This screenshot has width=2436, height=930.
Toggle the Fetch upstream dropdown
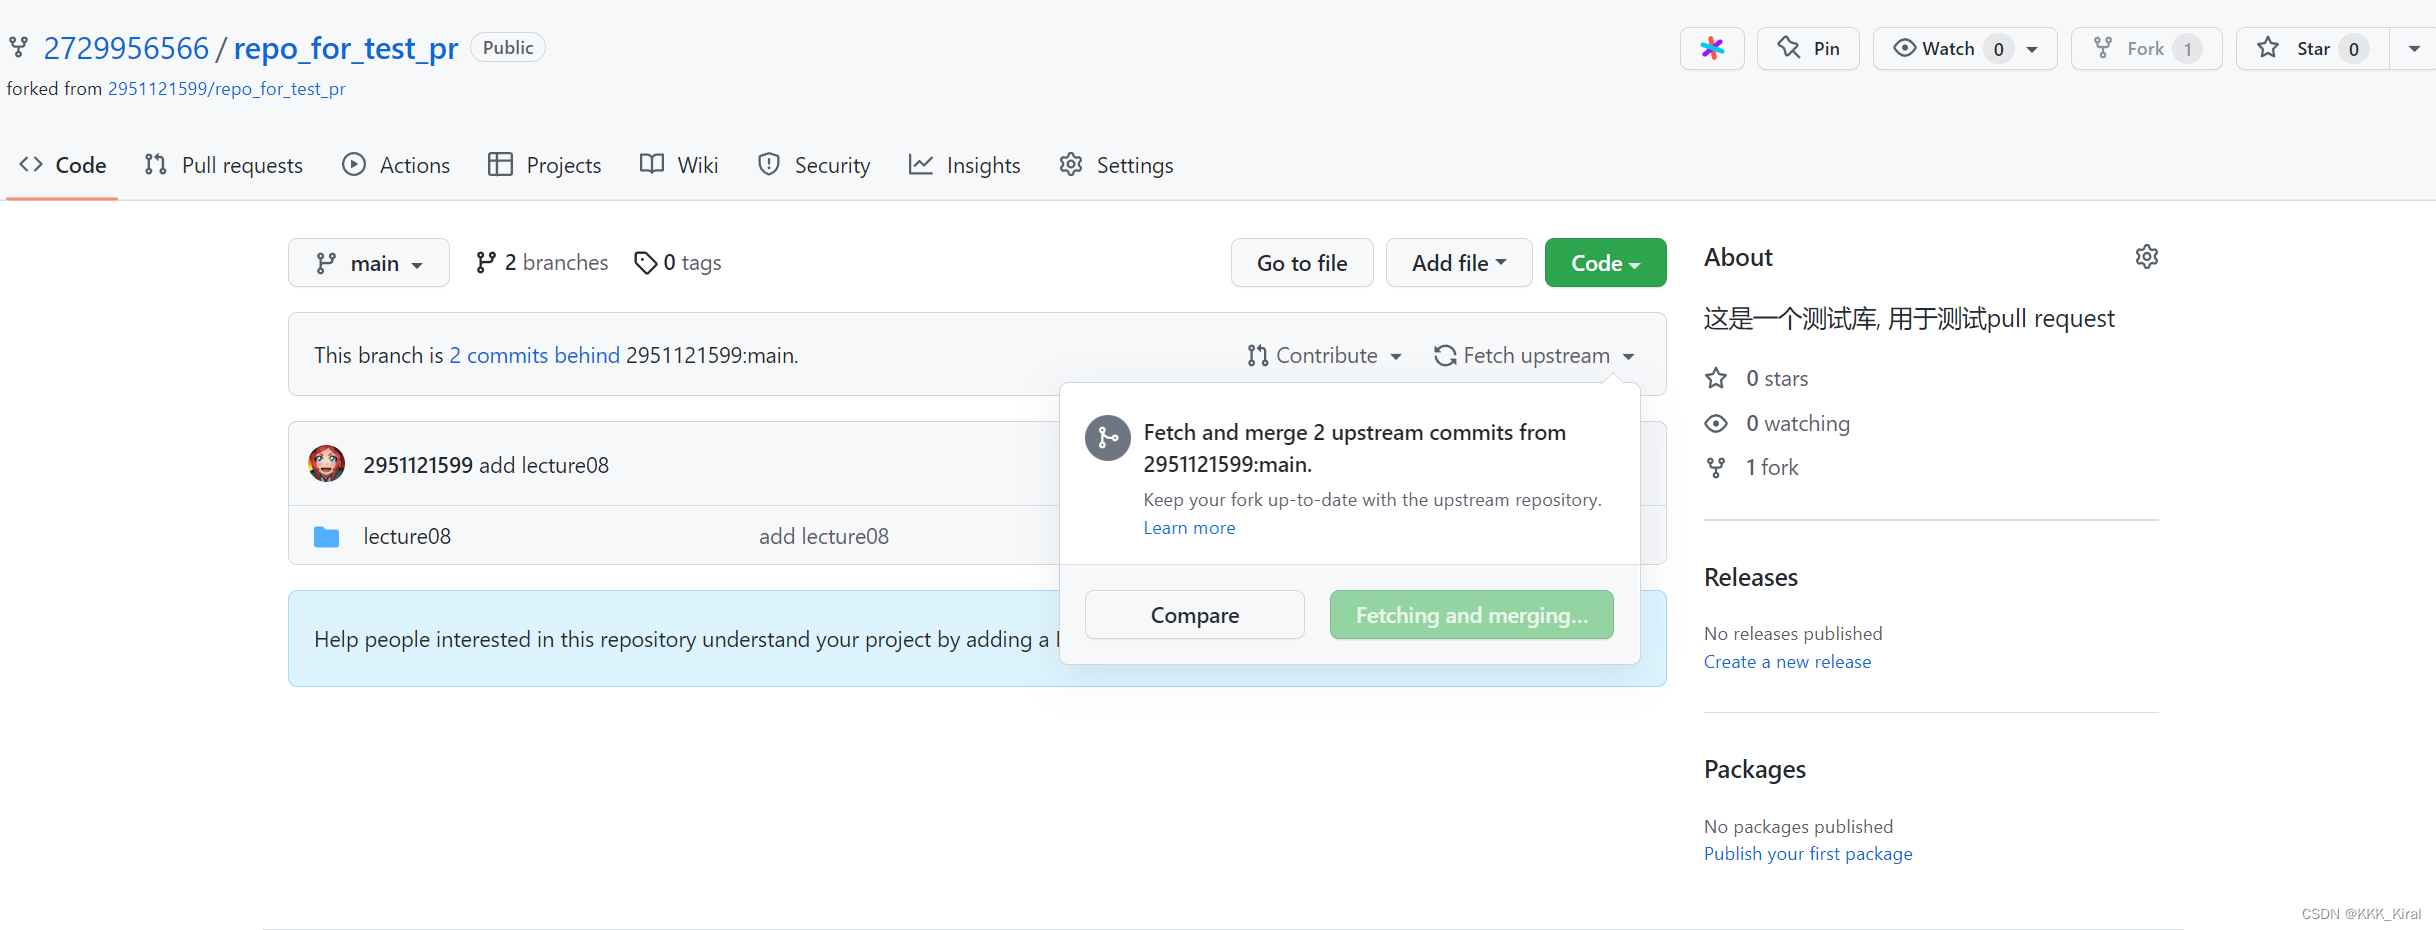click(x=1534, y=355)
